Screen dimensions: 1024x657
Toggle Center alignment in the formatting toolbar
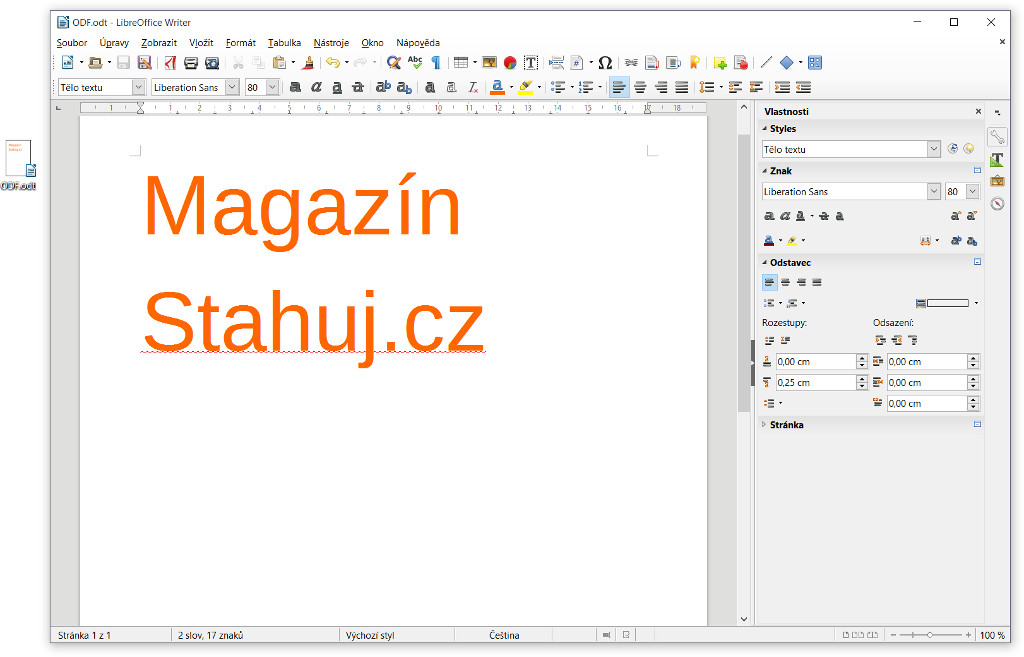pyautogui.click(x=640, y=88)
